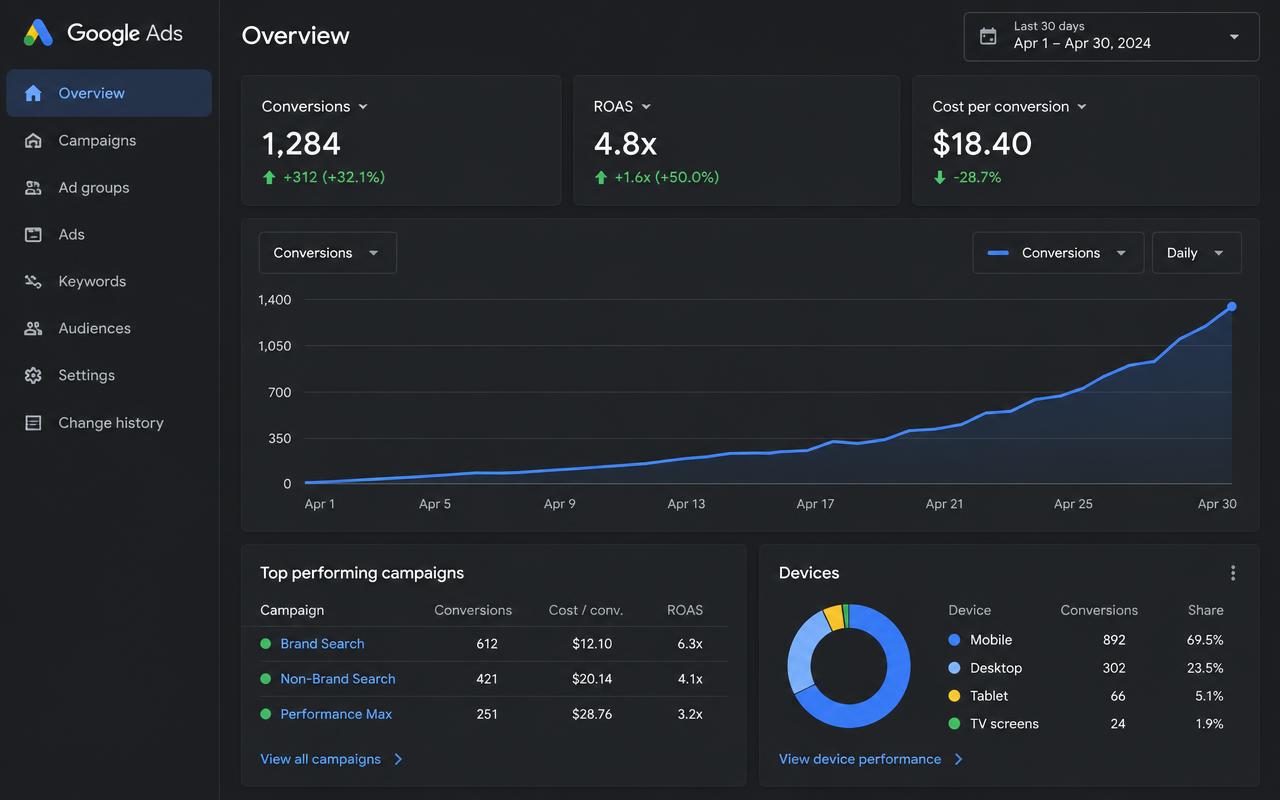Viewport: 1280px width, 800px height.
Task: Click the Keywords sidebar icon
Action: coord(33,281)
